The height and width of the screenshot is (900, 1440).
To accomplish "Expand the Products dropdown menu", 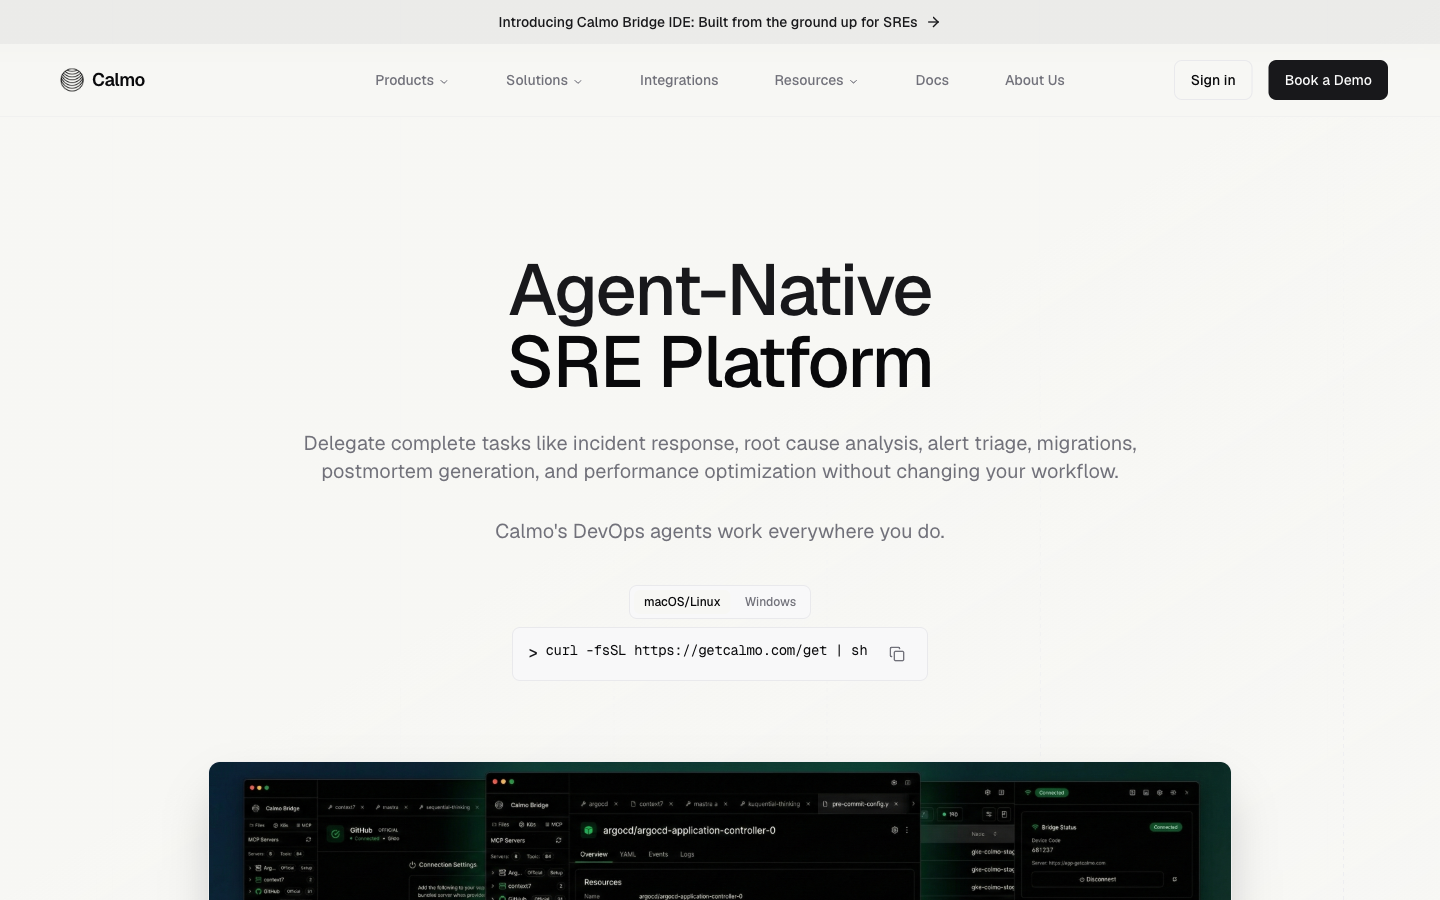I will (405, 80).
